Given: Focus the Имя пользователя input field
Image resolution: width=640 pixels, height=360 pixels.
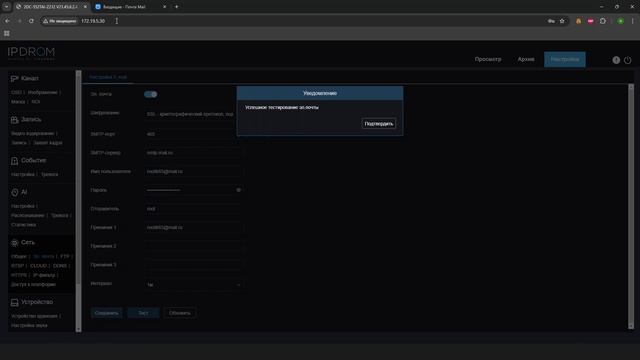Looking at the screenshot, I should tap(193, 171).
